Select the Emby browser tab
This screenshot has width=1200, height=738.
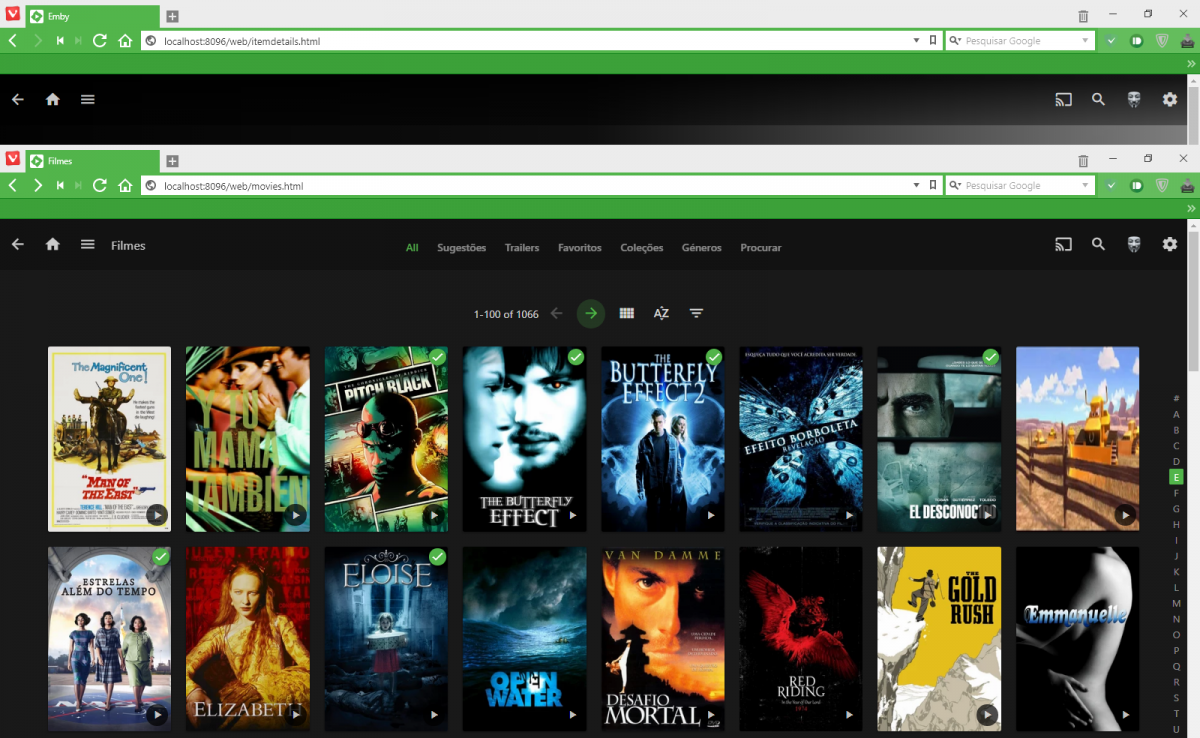92,16
